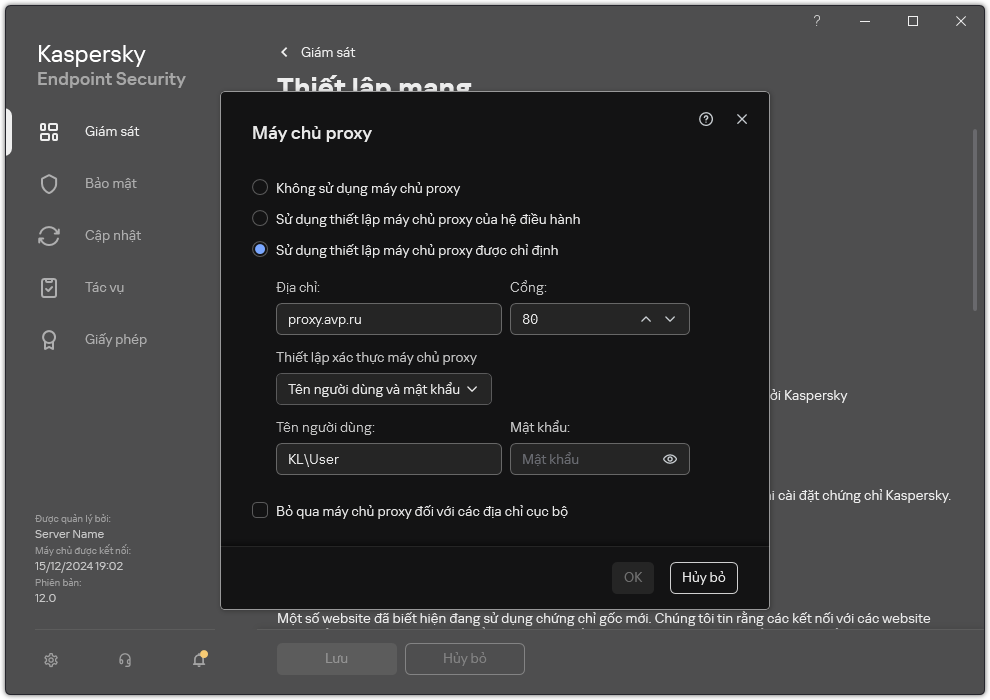
Task: Click the version number 12.0
Action: (x=45, y=598)
